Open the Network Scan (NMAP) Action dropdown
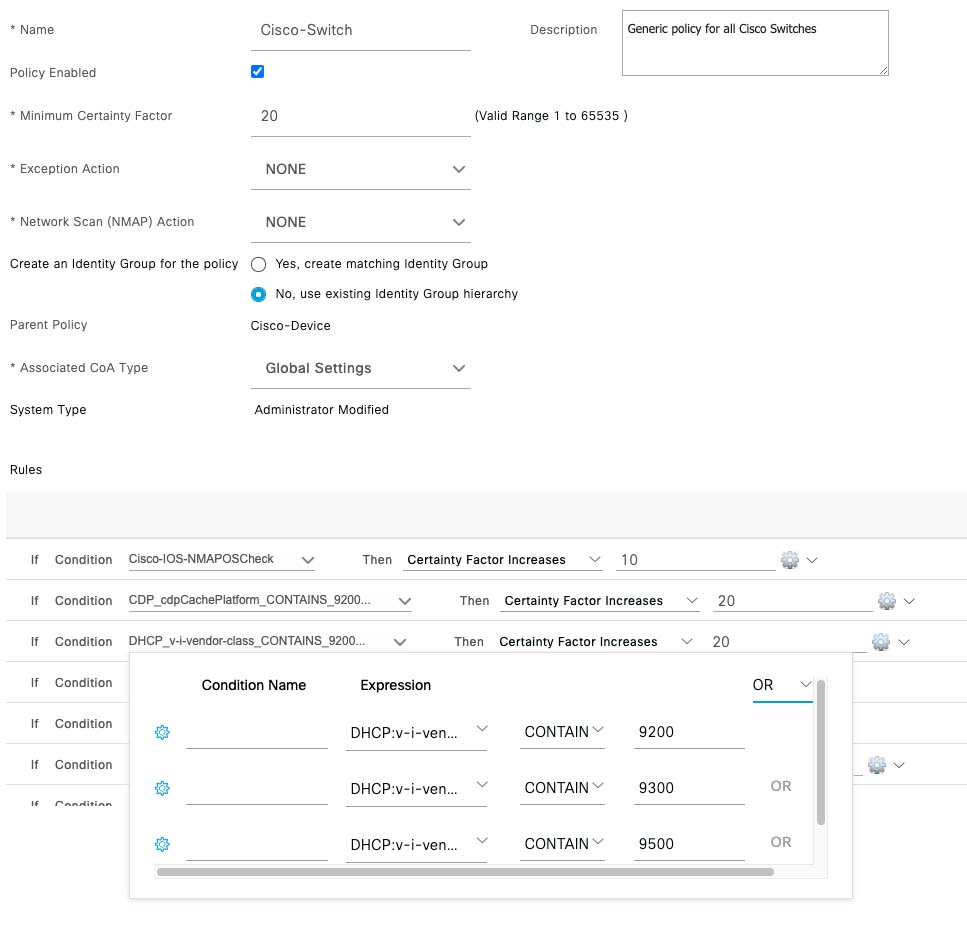 [x=361, y=223]
